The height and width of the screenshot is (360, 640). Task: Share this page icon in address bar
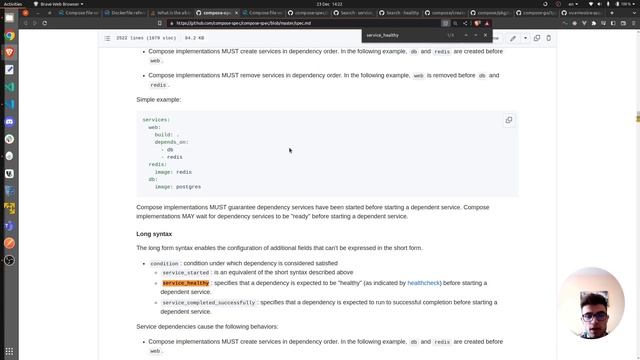465,23
